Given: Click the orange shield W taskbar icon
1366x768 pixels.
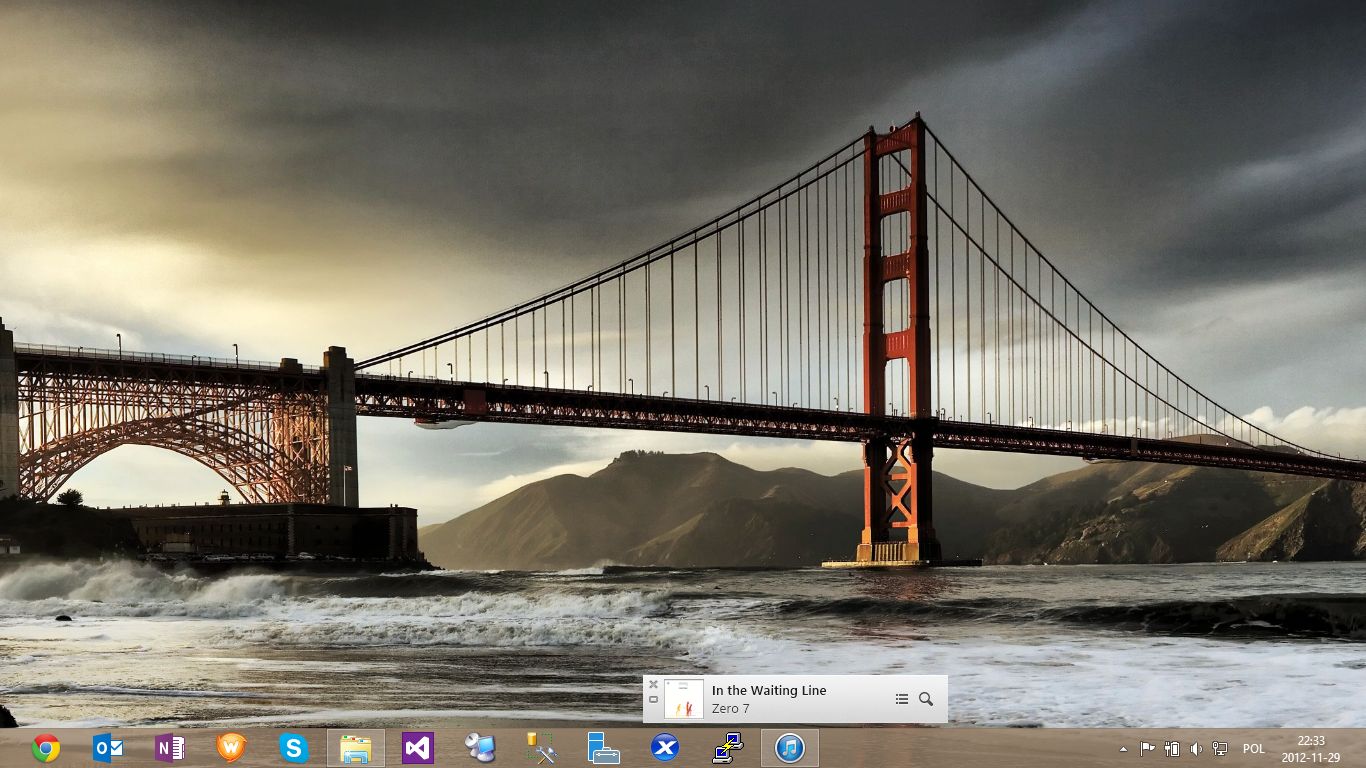Looking at the screenshot, I should tap(232, 748).
